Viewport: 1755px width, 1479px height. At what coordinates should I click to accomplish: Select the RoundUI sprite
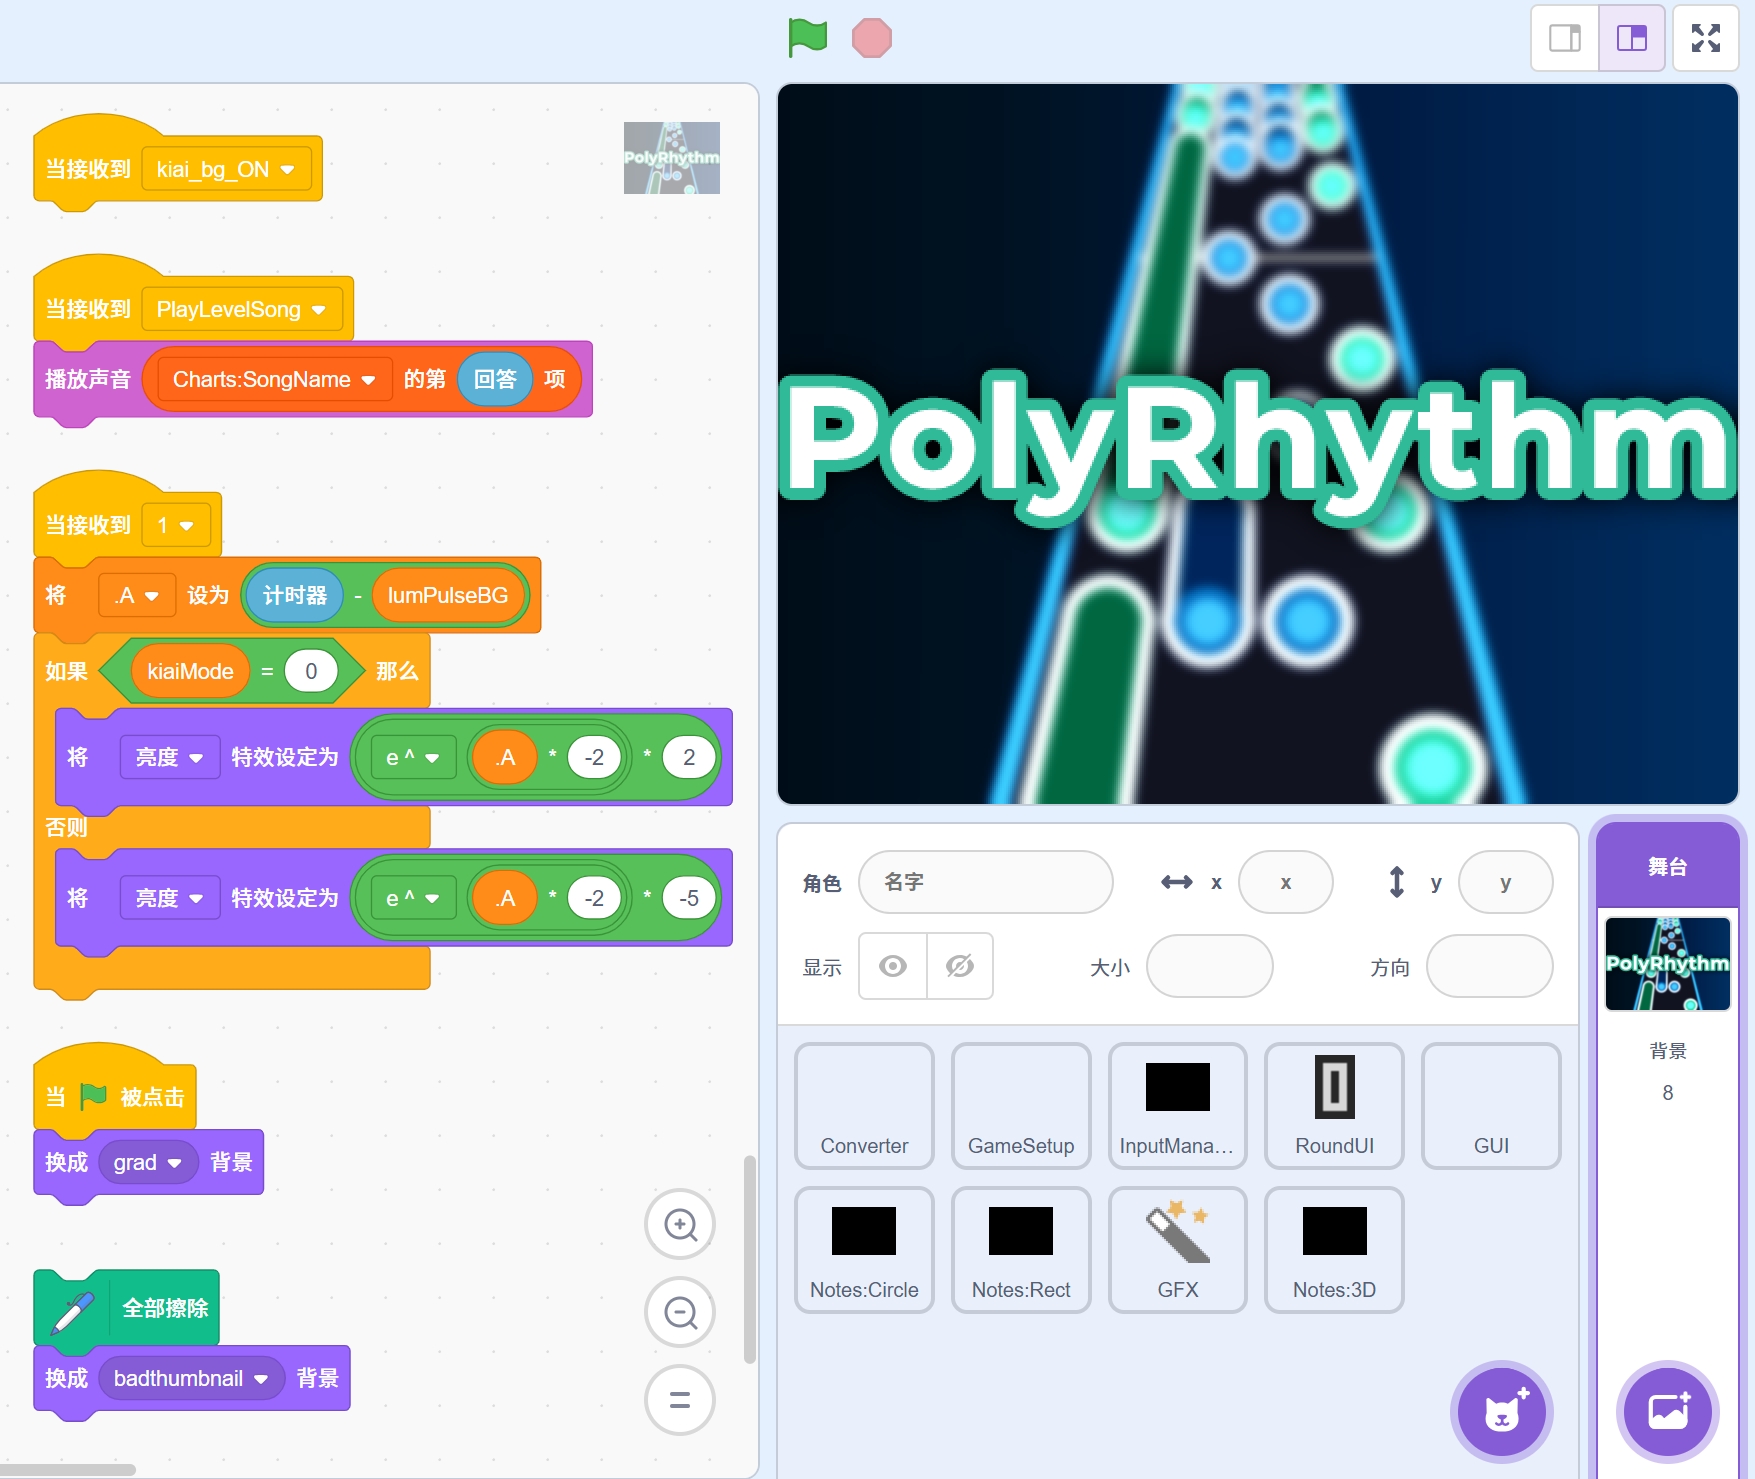(x=1334, y=1105)
